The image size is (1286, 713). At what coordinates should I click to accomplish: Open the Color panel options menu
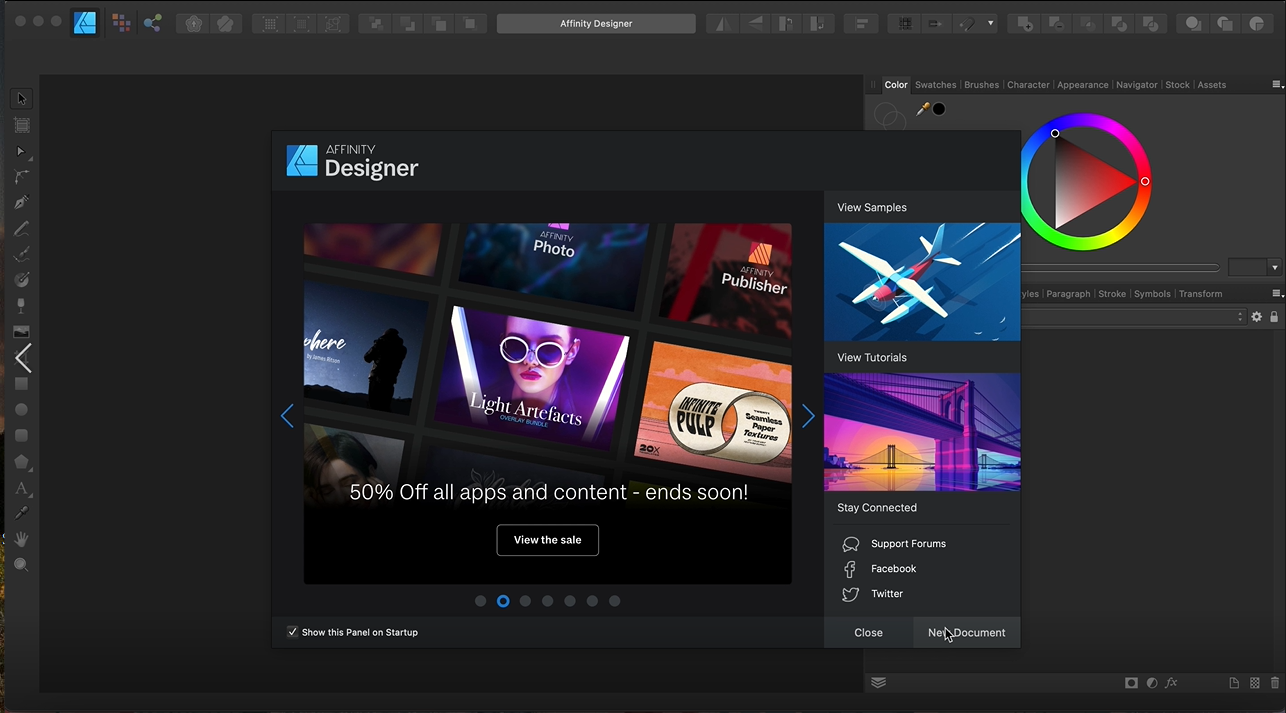click(1277, 85)
